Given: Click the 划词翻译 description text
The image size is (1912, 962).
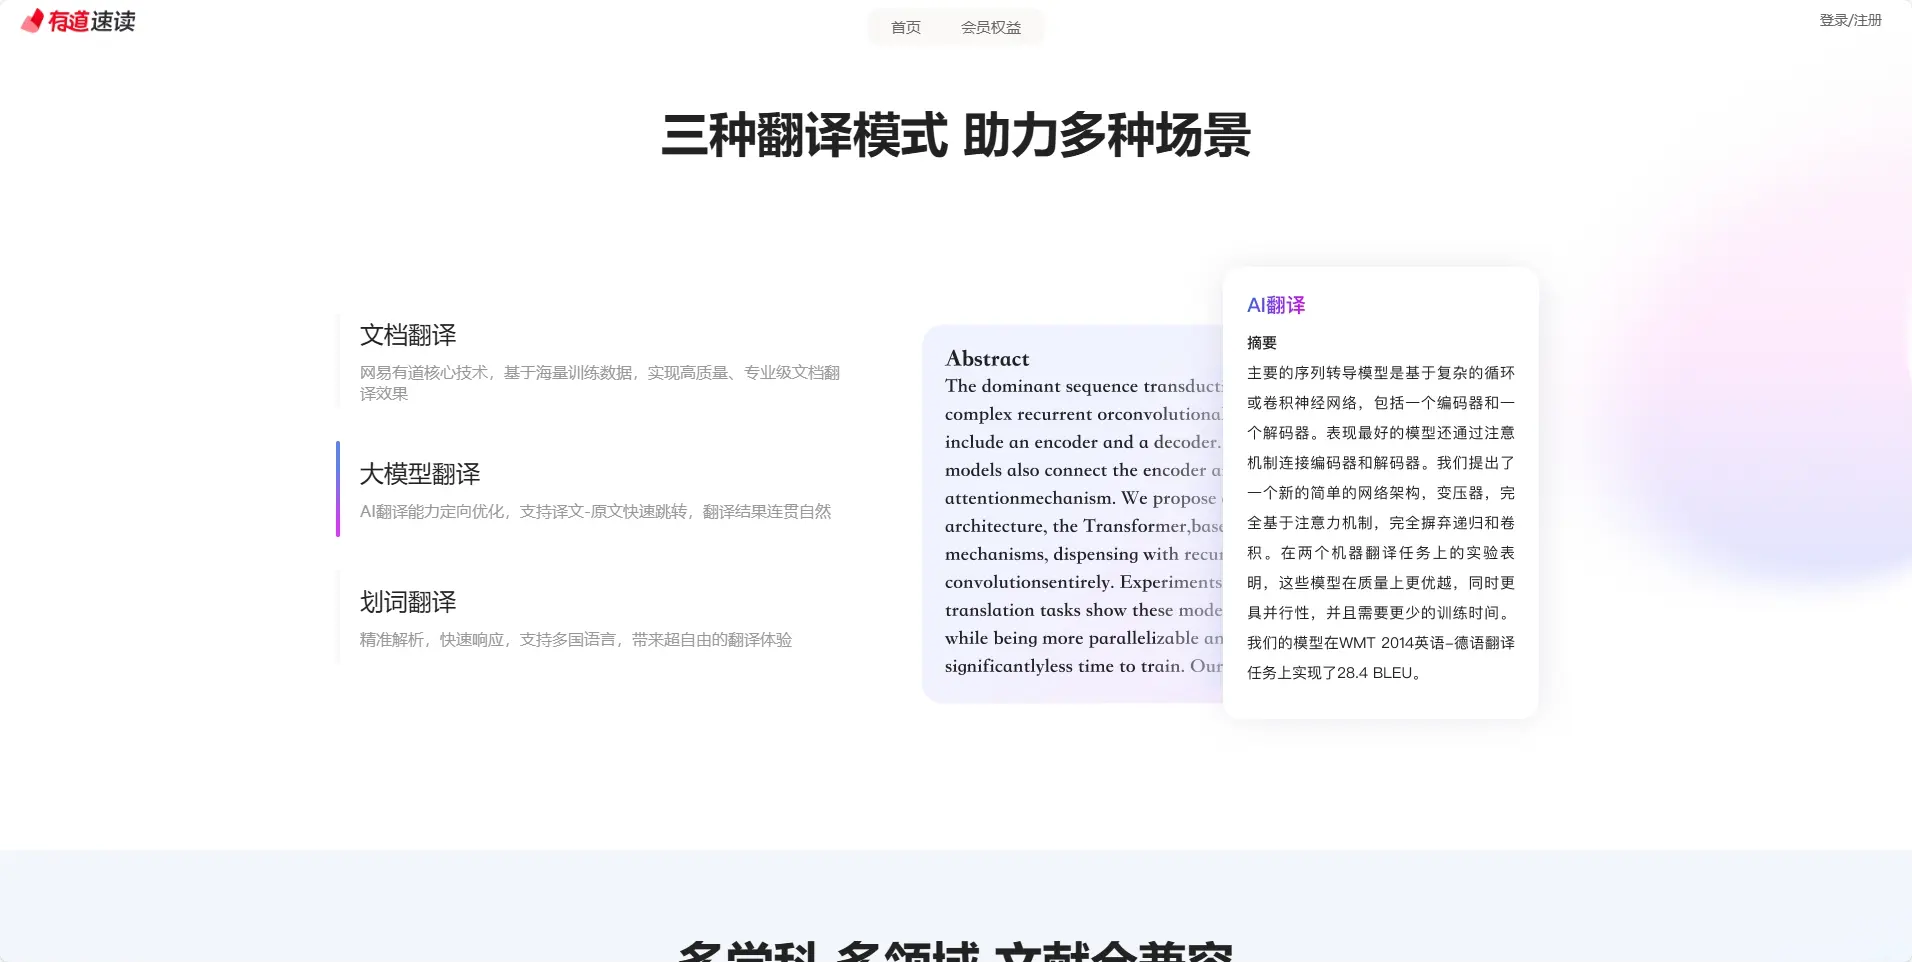Looking at the screenshot, I should pyautogui.click(x=576, y=639).
